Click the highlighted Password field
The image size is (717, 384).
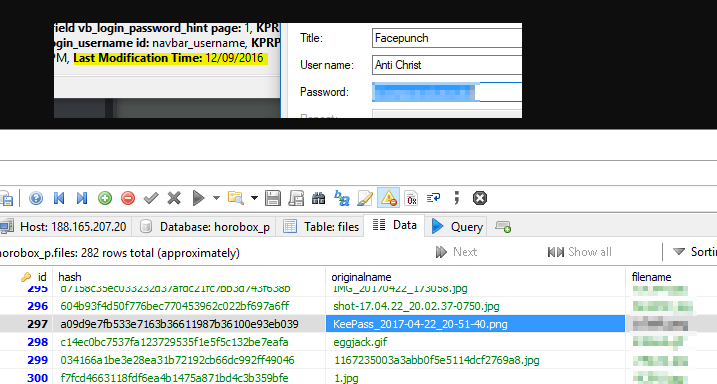tap(447, 92)
